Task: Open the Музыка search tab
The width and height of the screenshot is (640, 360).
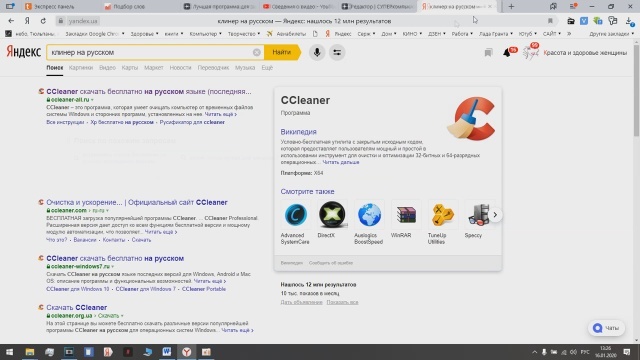Action: pos(245,68)
